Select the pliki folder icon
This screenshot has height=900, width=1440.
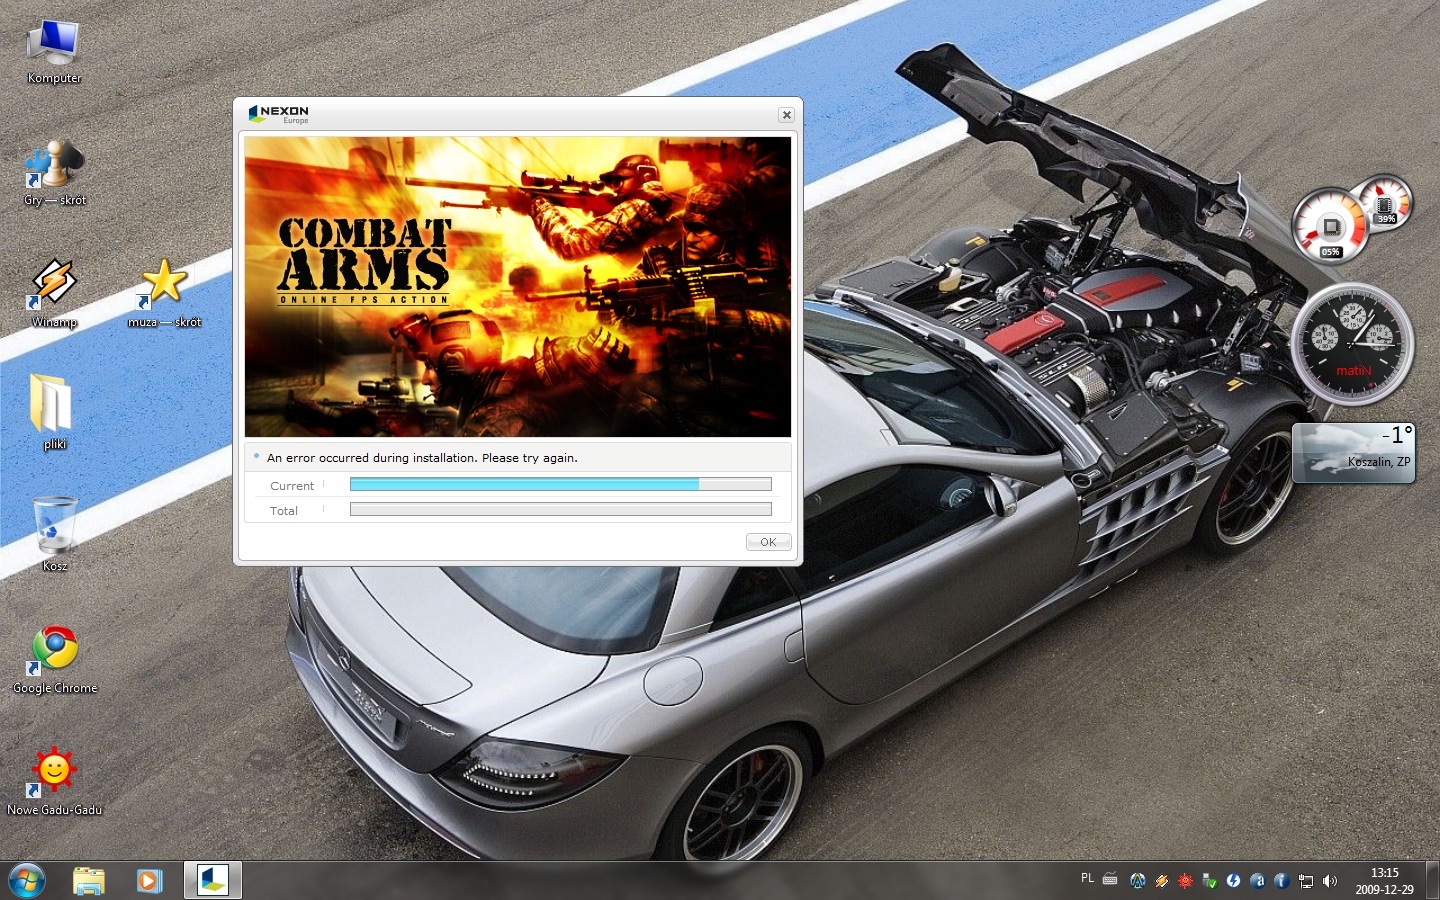click(54, 412)
